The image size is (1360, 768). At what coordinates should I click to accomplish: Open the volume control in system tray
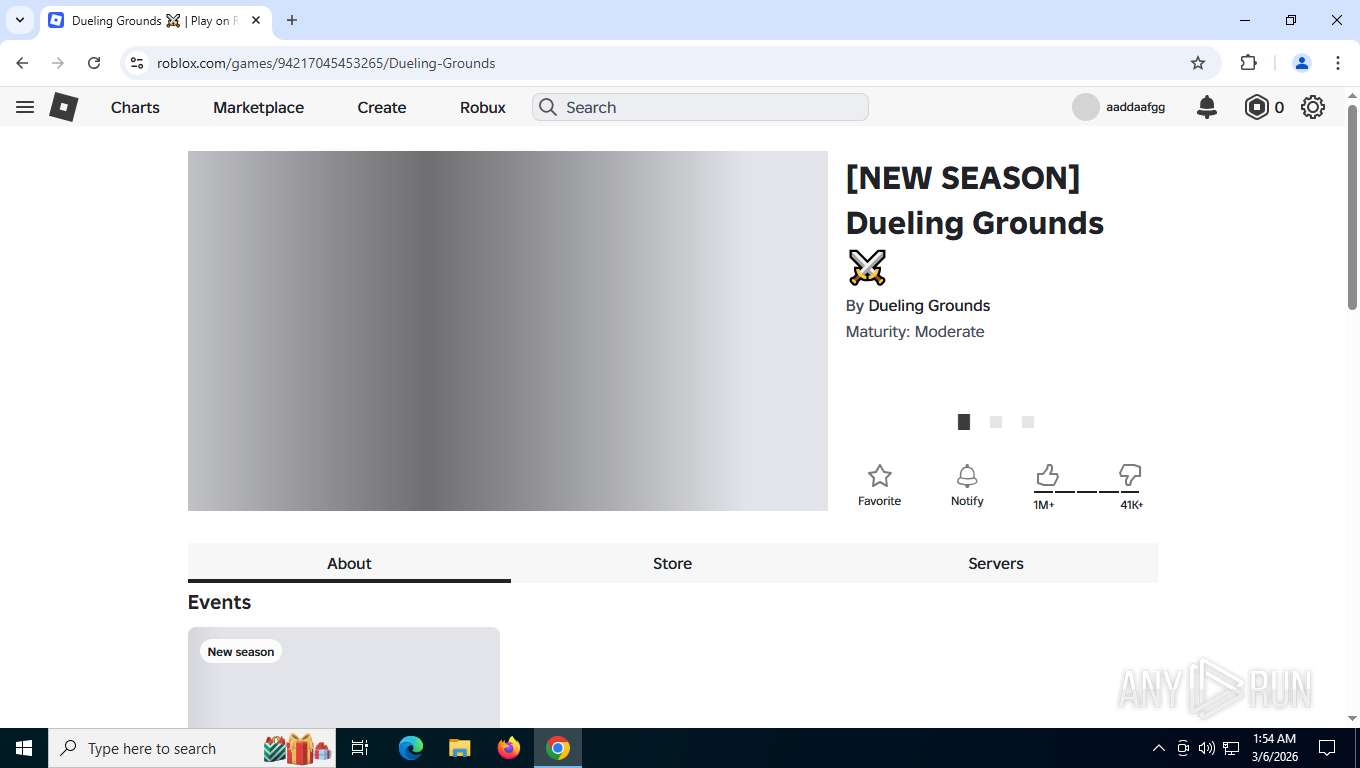(1207, 748)
